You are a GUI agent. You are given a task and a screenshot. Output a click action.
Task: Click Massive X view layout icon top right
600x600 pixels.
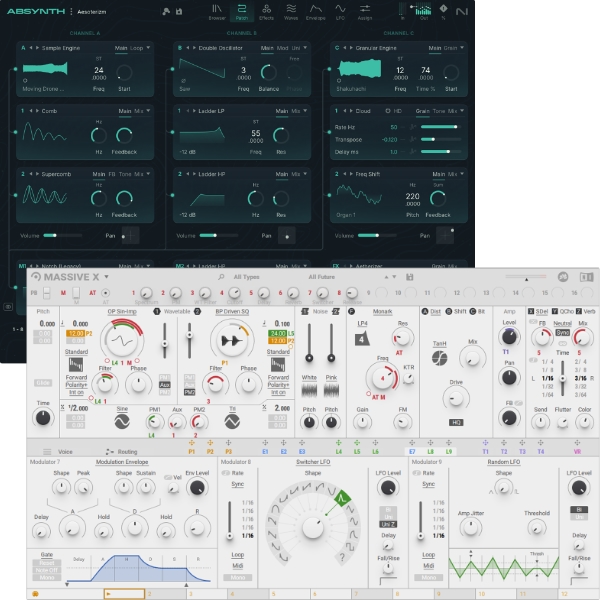point(586,277)
